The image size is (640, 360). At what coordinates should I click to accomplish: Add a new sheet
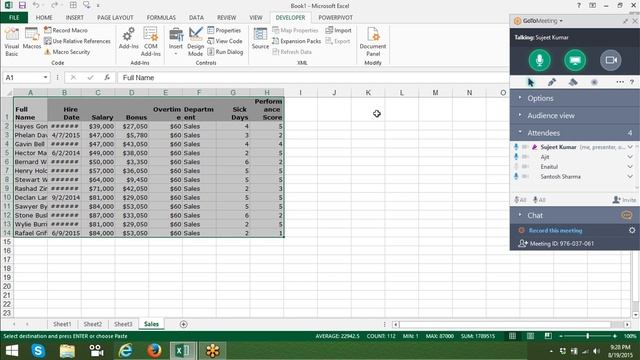tap(184, 324)
